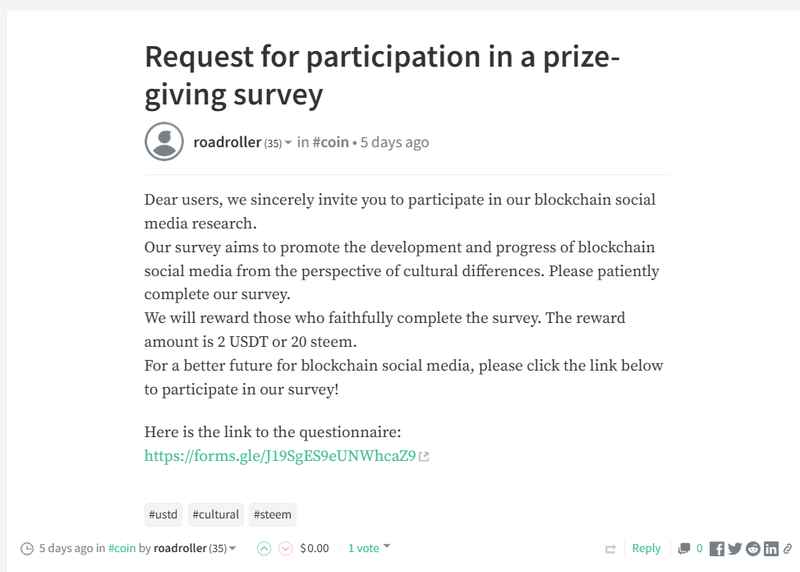The image size is (800, 572).
Task: Open the forms.gle questionnaire link
Action: [x=280, y=456]
